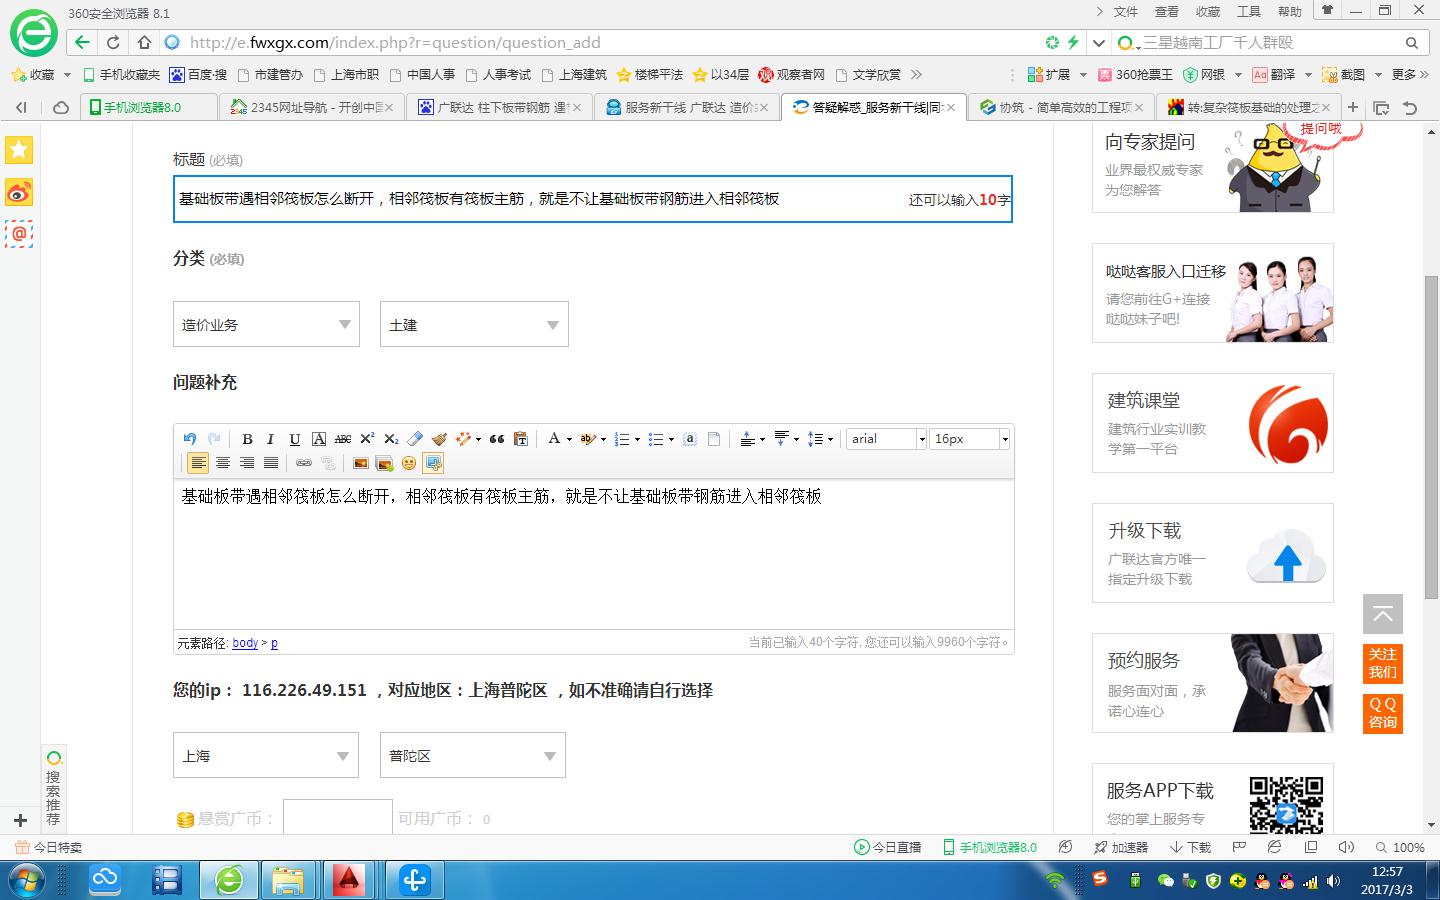Insert a blockquote

click(497, 439)
